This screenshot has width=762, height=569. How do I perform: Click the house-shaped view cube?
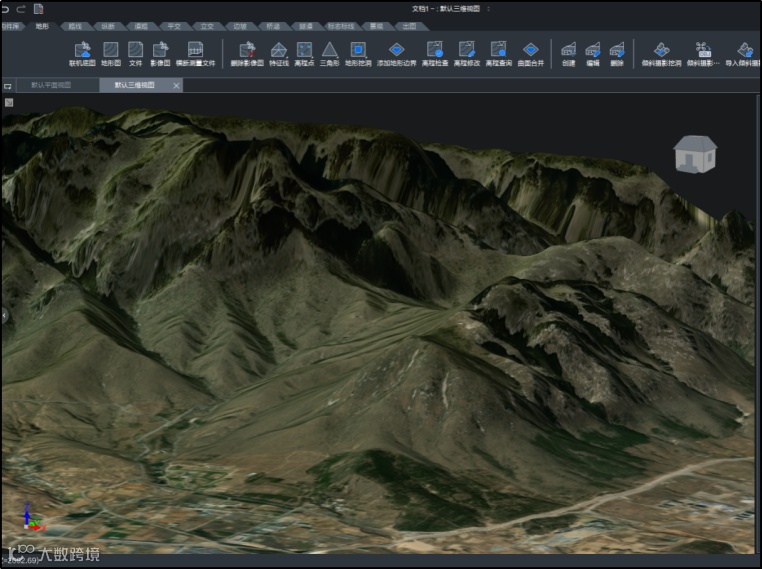(694, 154)
